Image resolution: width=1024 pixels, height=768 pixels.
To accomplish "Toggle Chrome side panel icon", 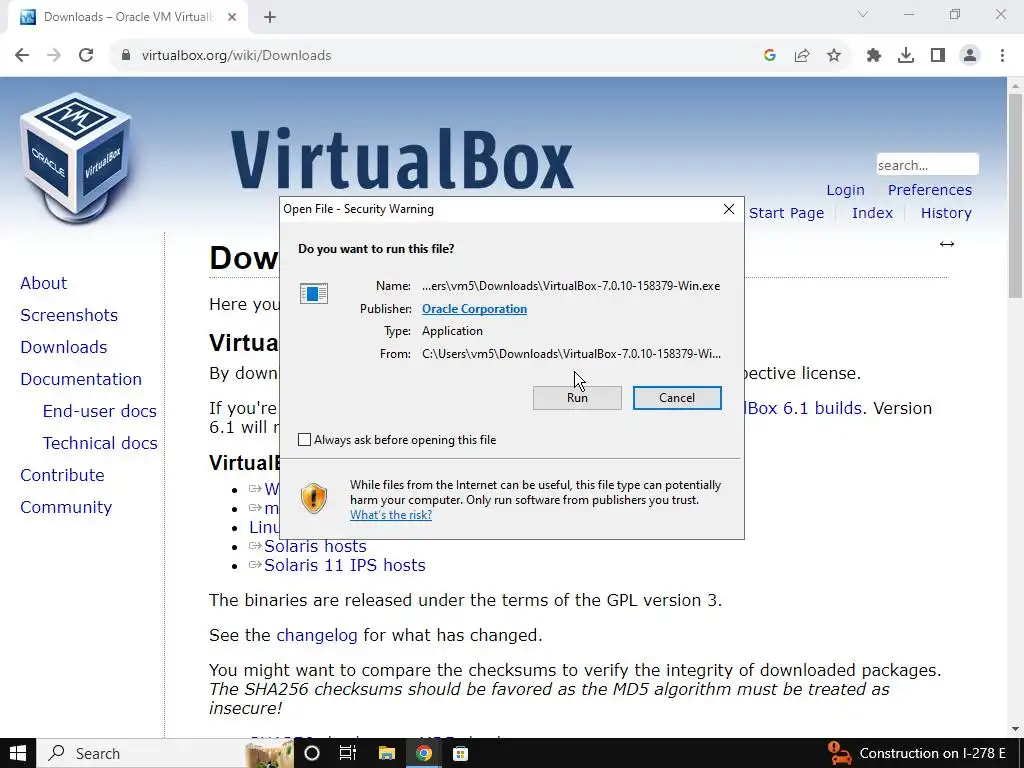I will (x=938, y=56).
